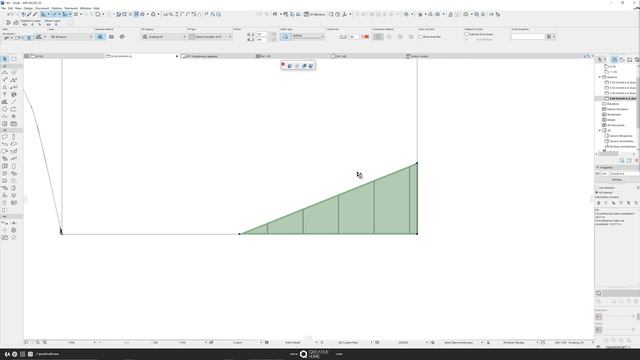Image resolution: width=640 pixels, height=360 pixels.
Task: Open the 3D Window from the toolbar
Action: (x=314, y=14)
